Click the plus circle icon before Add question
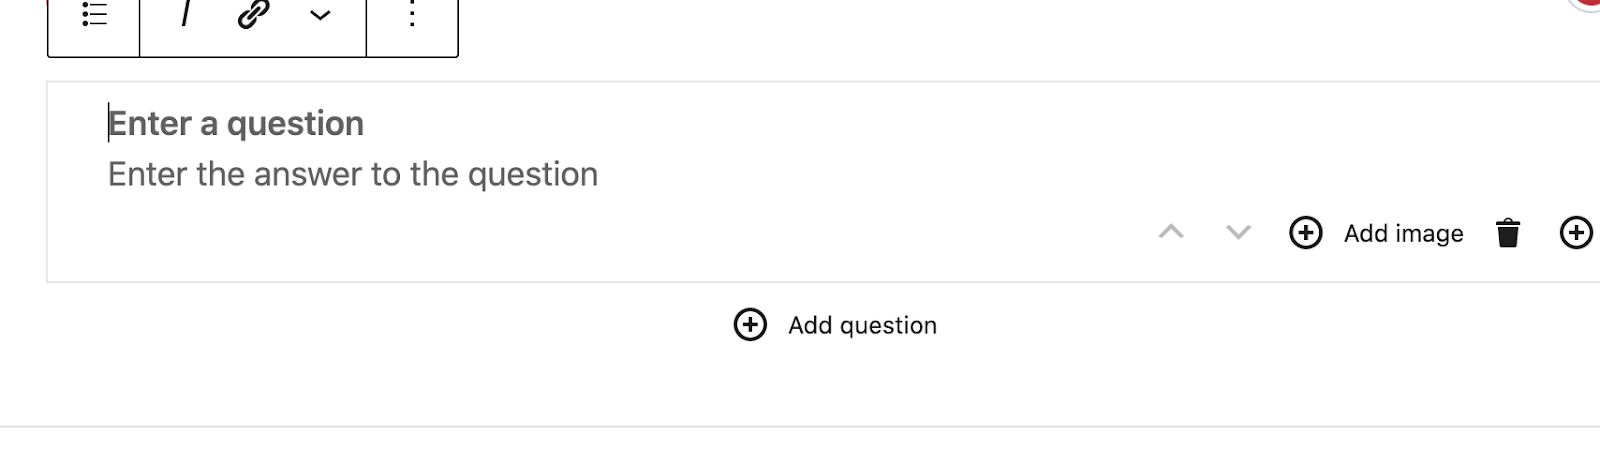The width and height of the screenshot is (1600, 450). point(750,325)
